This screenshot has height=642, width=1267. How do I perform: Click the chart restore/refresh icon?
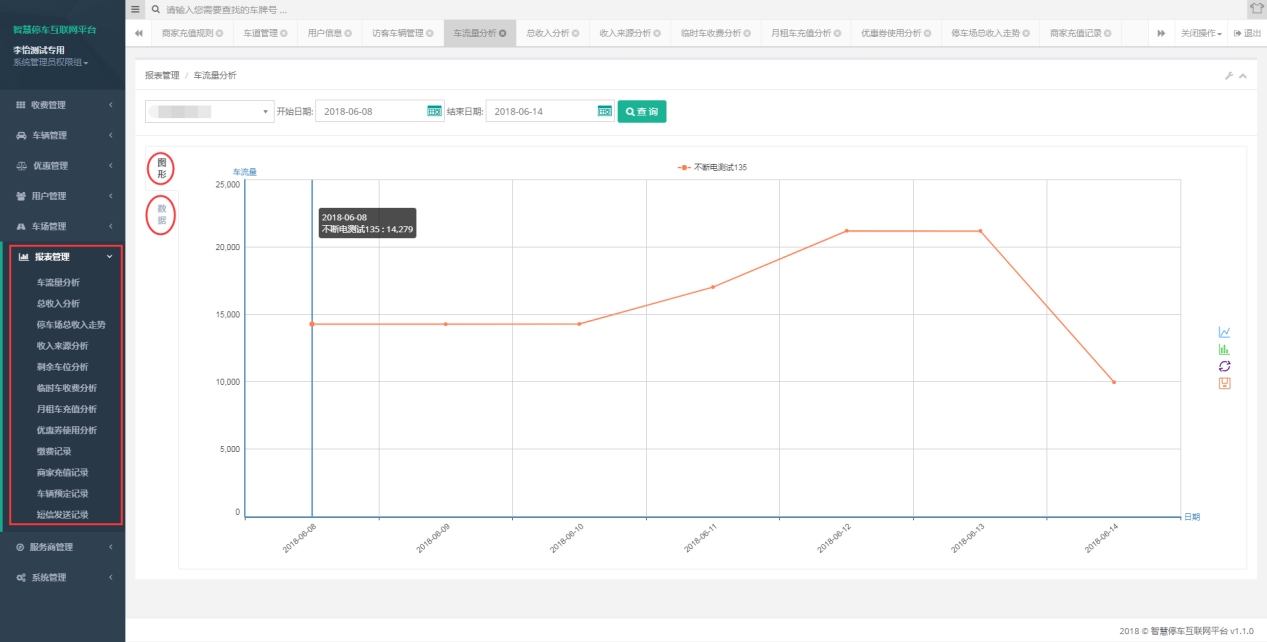(x=1224, y=366)
